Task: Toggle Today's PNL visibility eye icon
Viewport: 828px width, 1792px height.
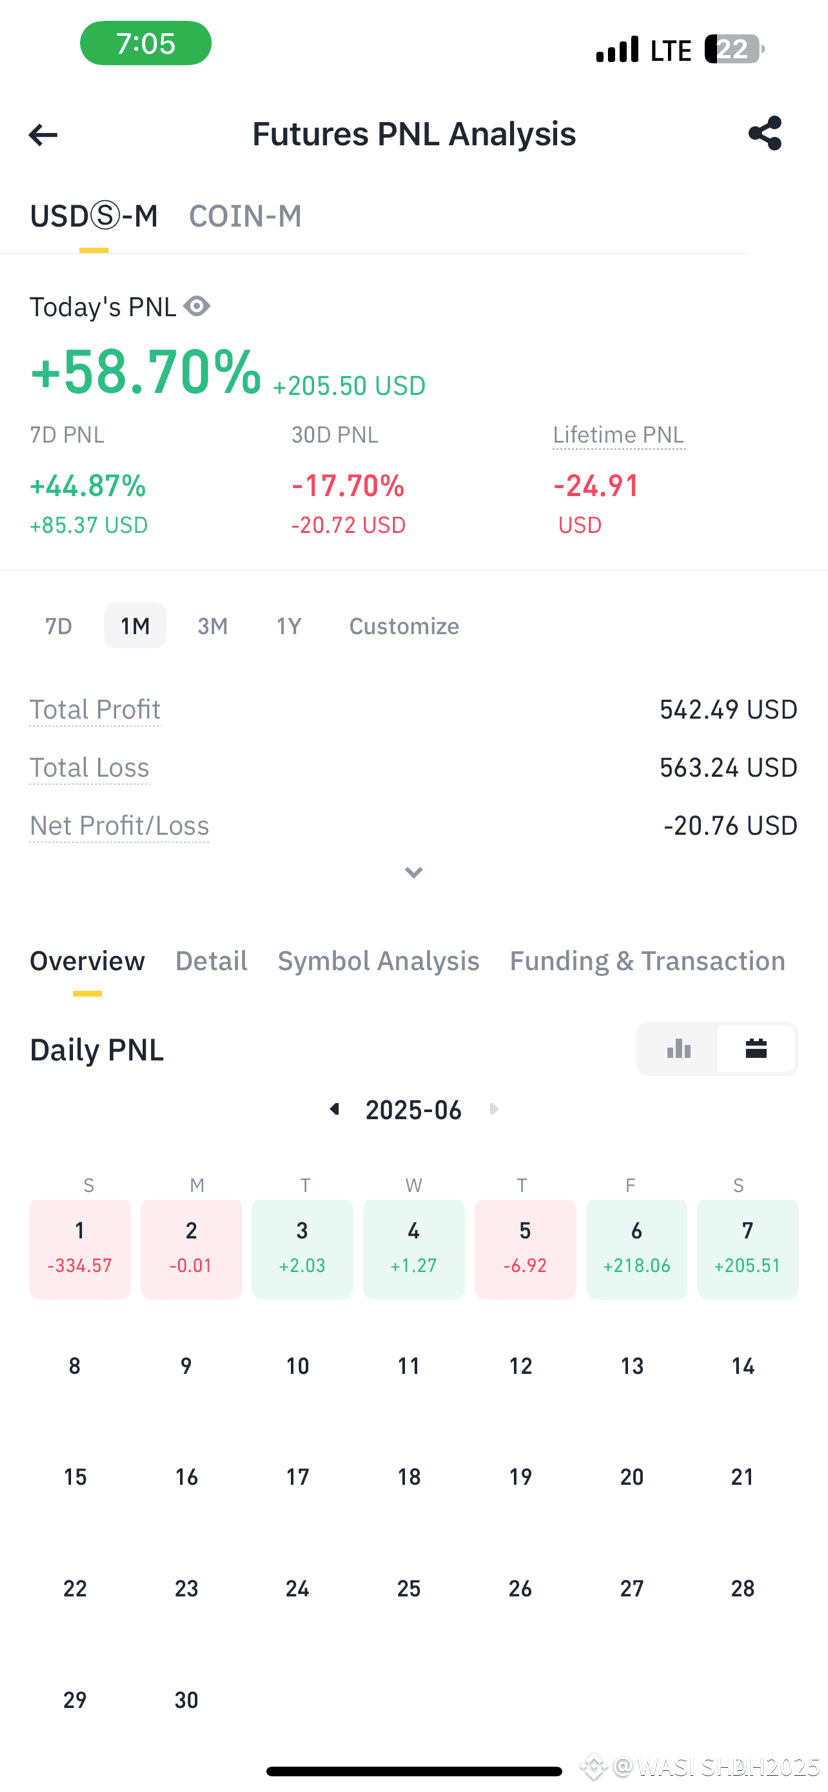Action: pyautogui.click(x=197, y=306)
